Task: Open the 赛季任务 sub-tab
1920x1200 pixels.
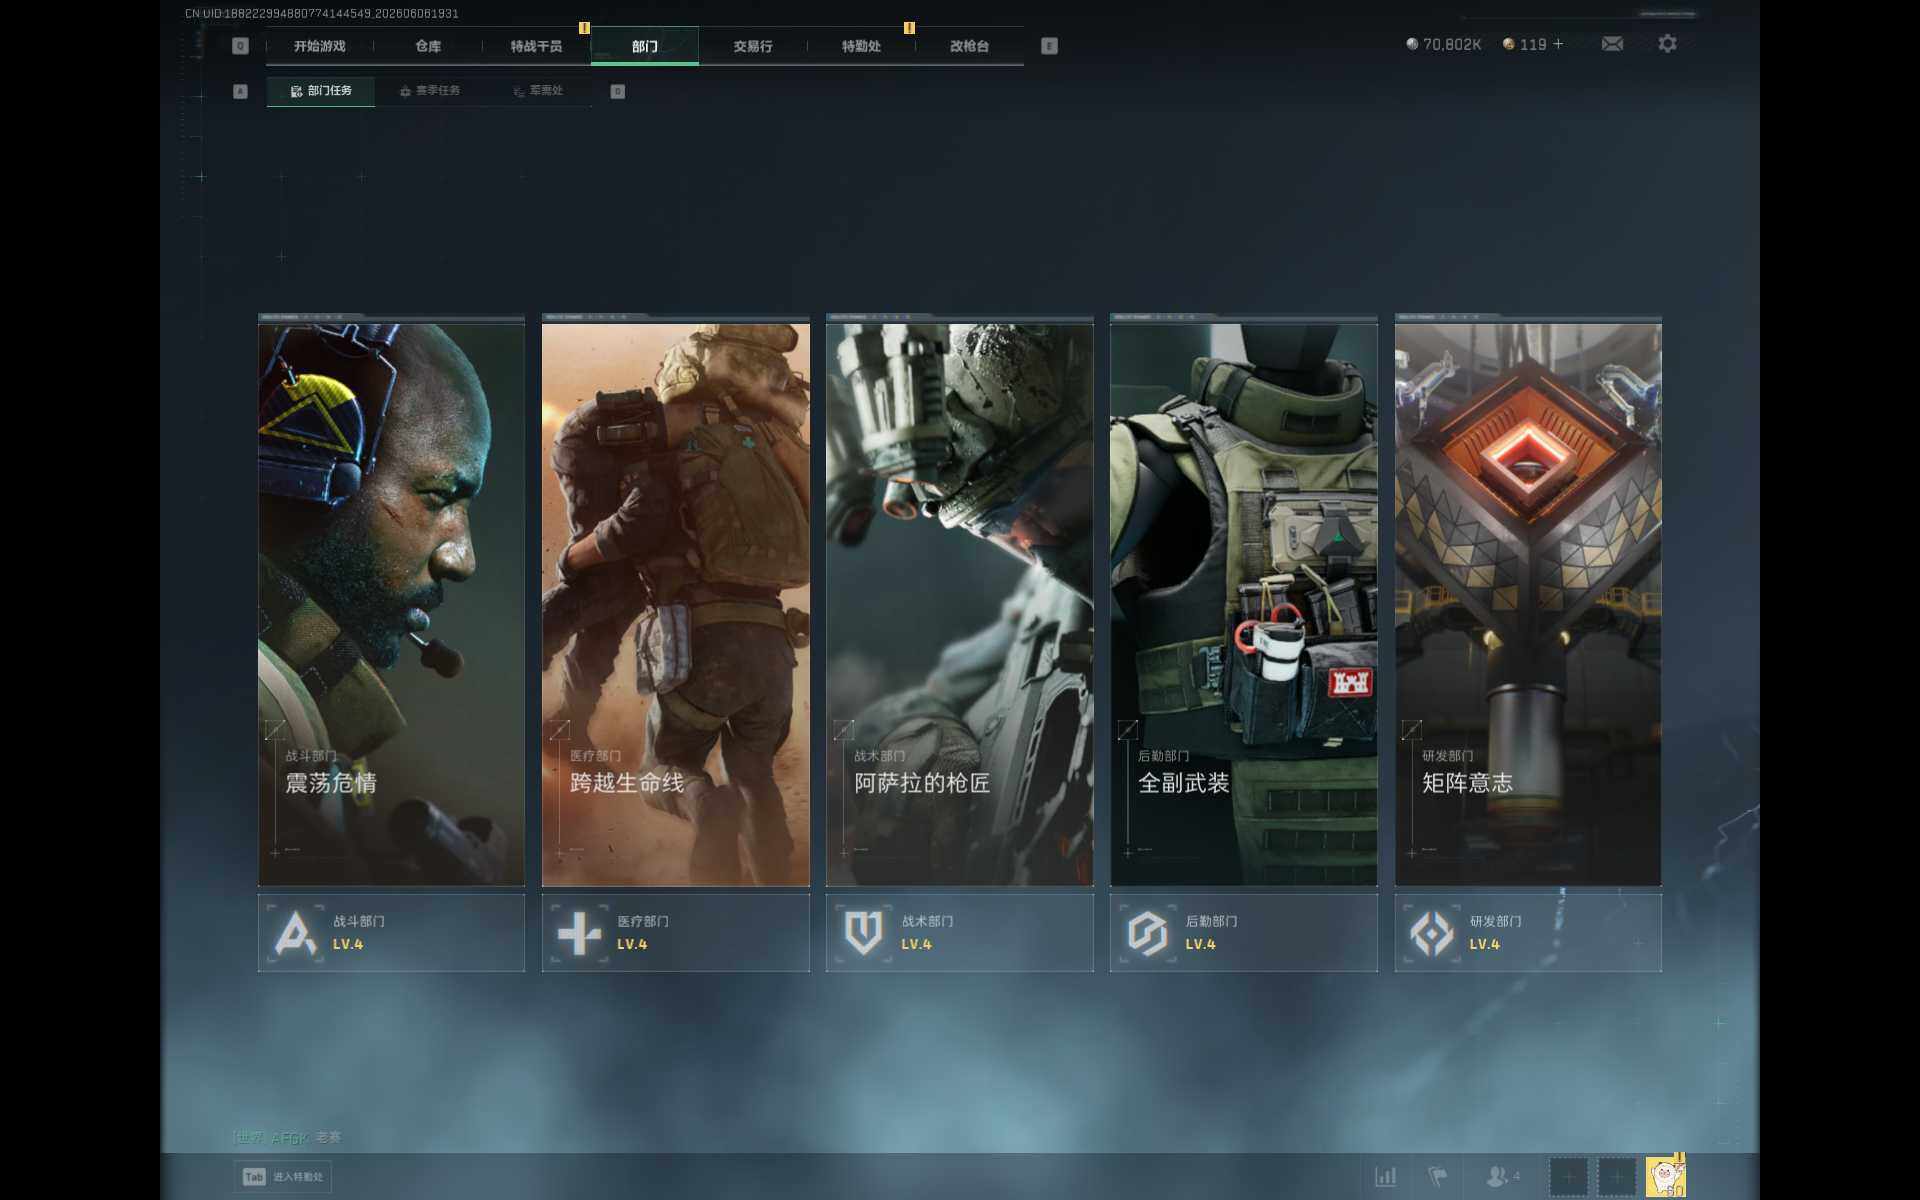Action: 430,91
